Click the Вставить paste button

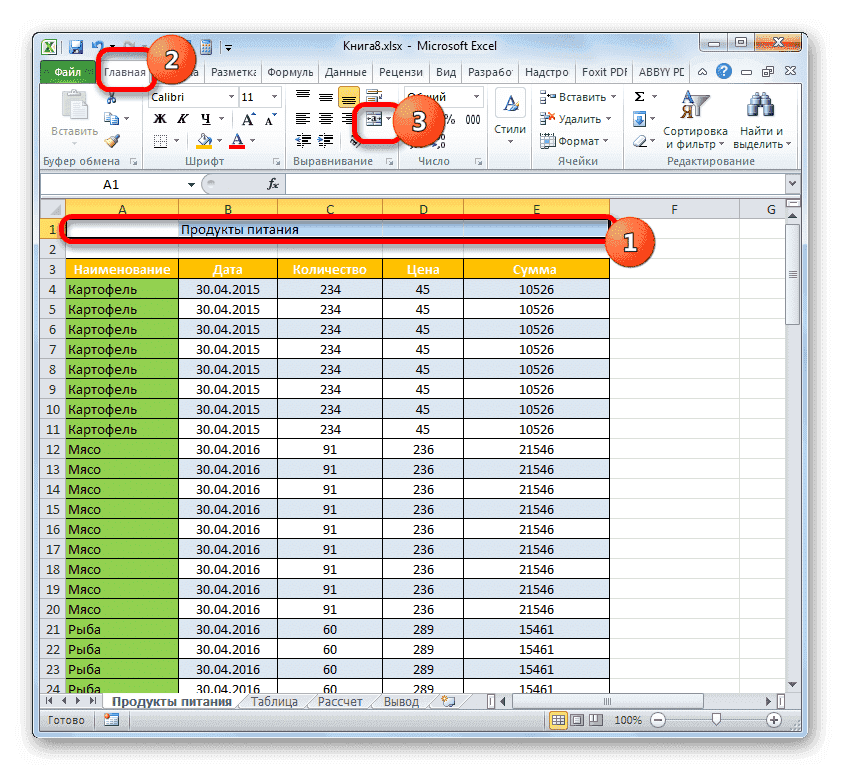(x=75, y=110)
